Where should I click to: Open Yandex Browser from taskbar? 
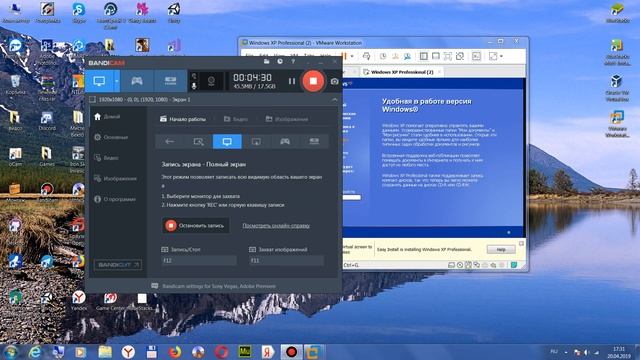[x=128, y=351]
